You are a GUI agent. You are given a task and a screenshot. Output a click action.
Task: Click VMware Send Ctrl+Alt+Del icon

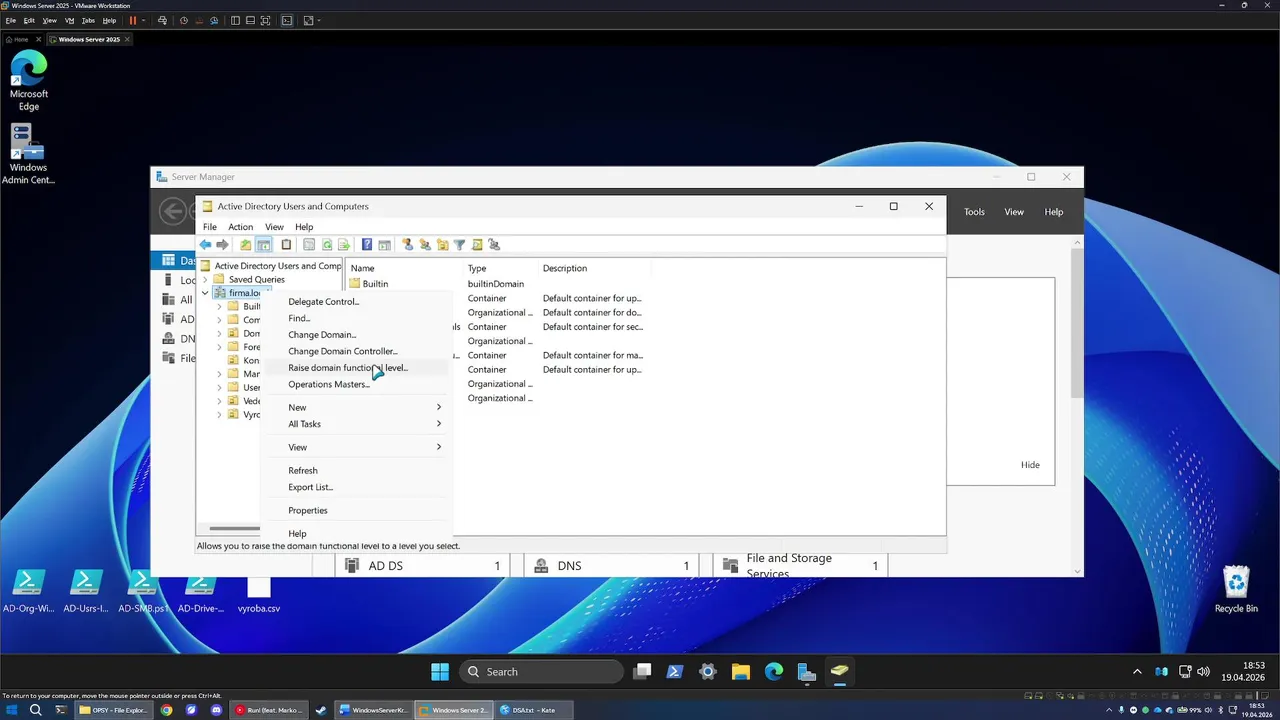point(163,20)
